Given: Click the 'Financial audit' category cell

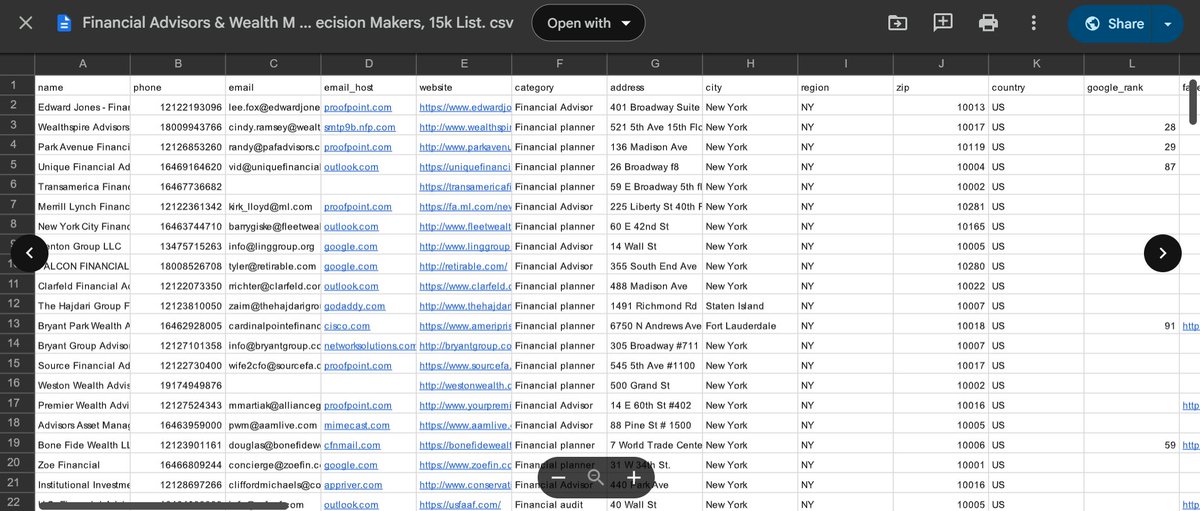Looking at the screenshot, I should point(559,505).
